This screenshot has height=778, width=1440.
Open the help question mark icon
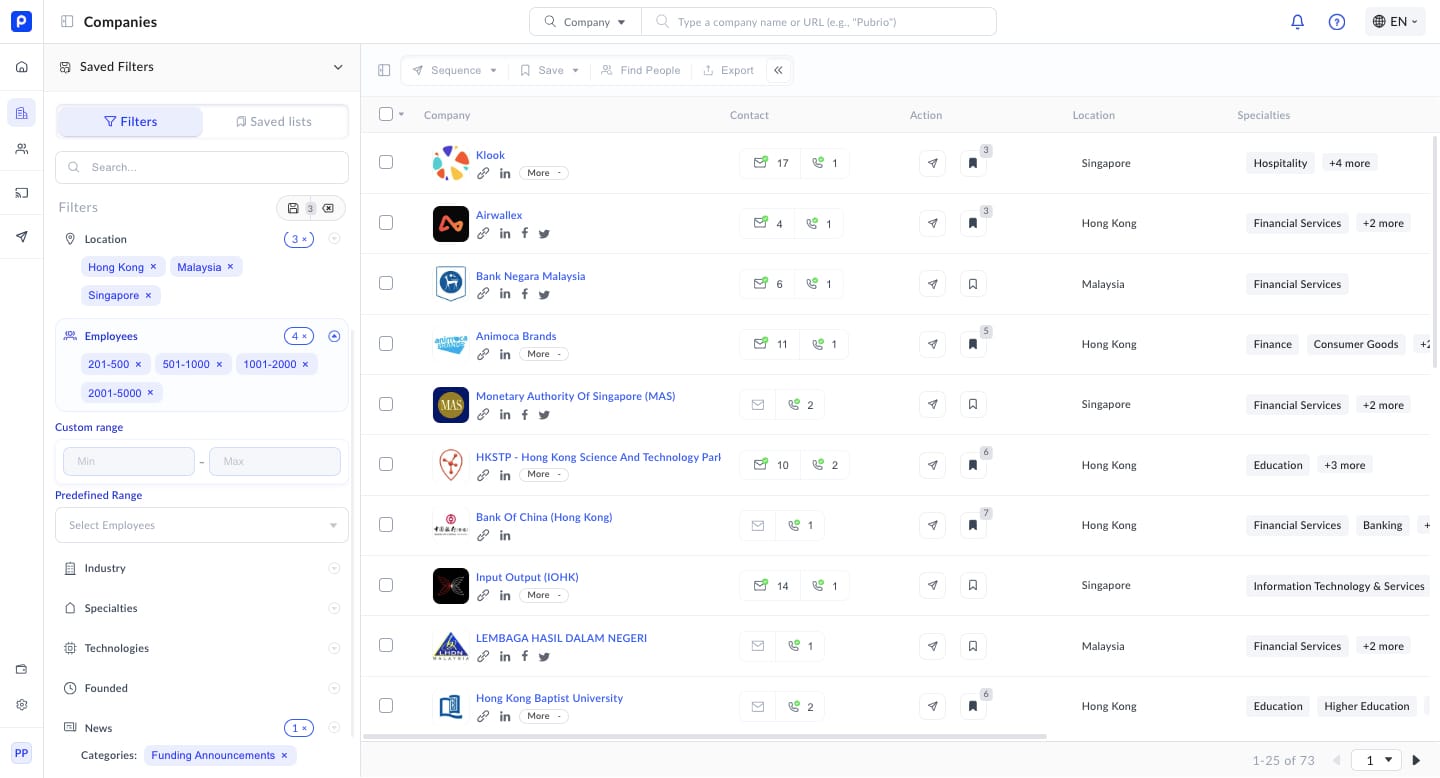[1336, 22]
